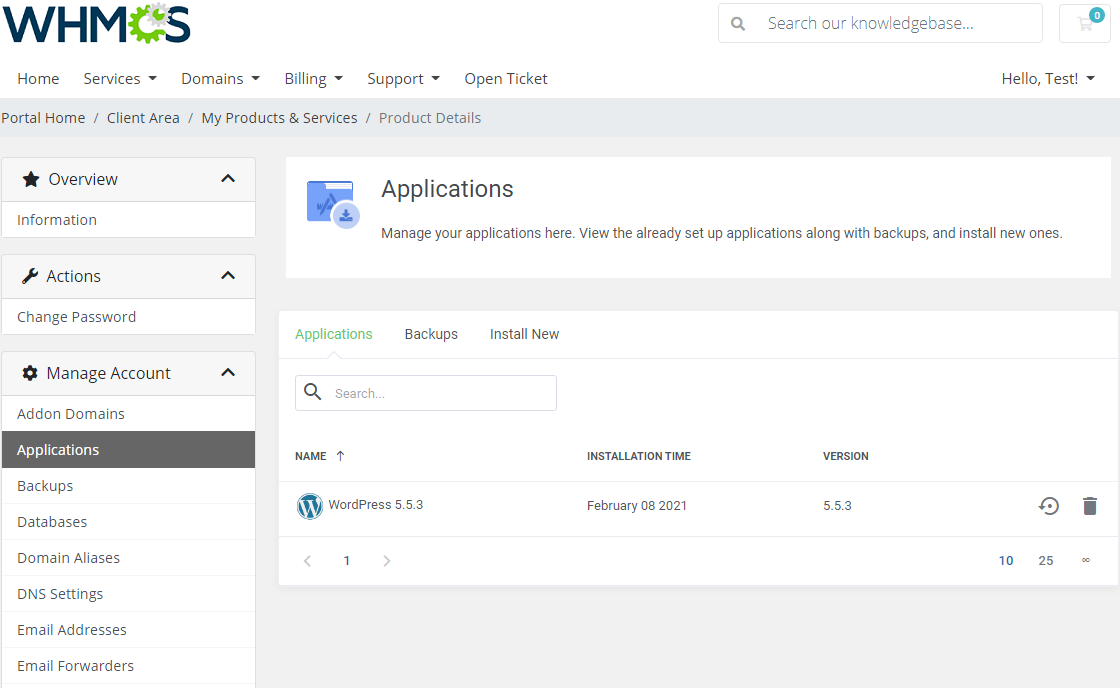Image resolution: width=1120 pixels, height=688 pixels.
Task: Go to previous page arrow
Action: pos(307,561)
